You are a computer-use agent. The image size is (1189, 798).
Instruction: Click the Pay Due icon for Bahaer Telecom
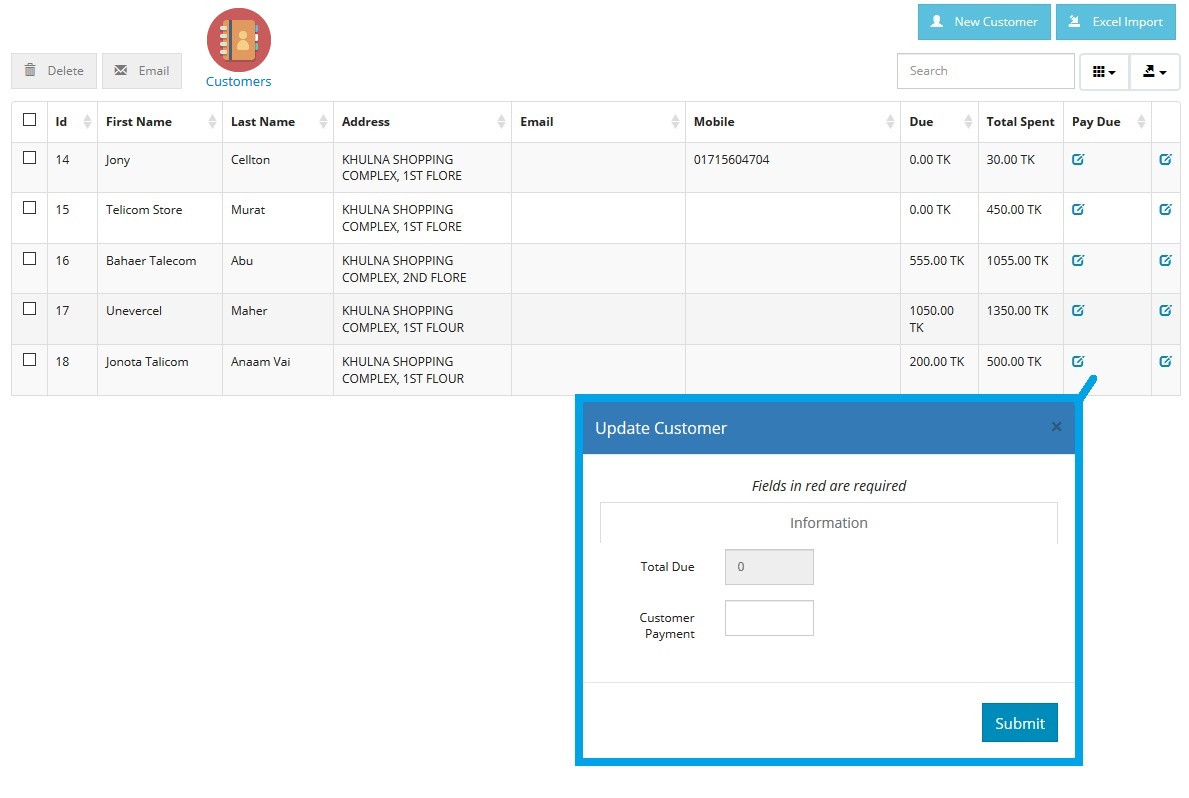pos(1078,259)
